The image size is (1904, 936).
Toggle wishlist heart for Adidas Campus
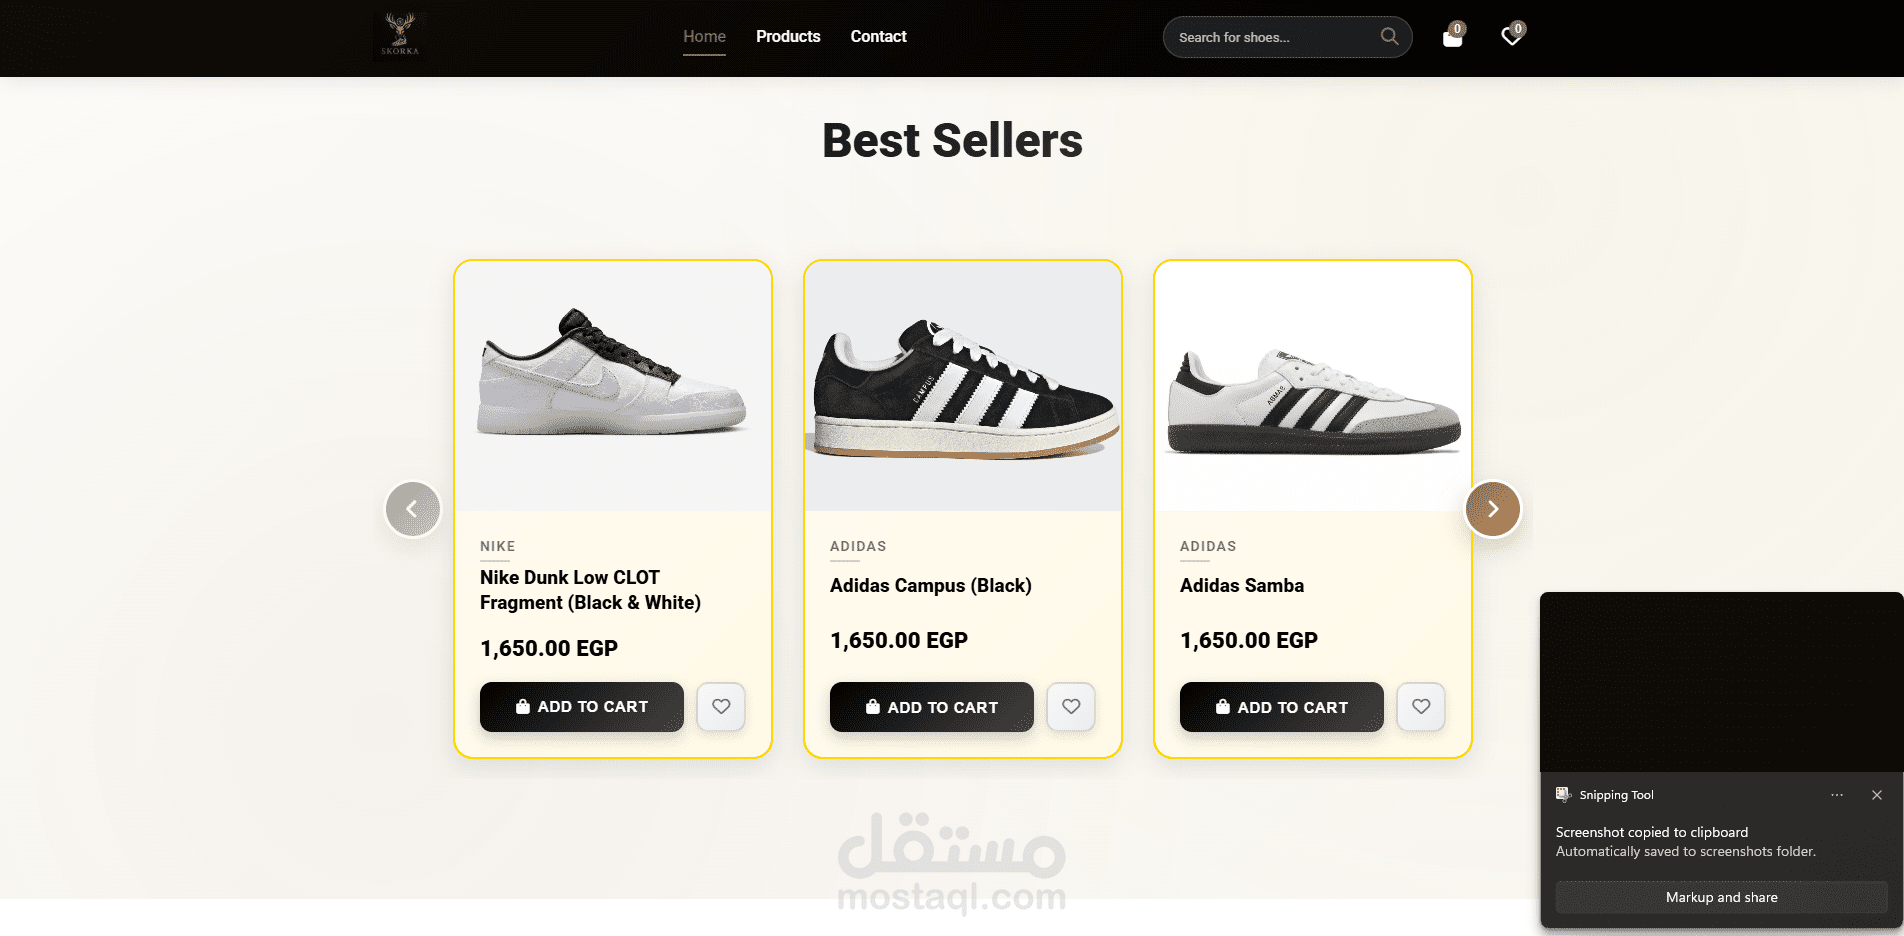[1071, 707]
